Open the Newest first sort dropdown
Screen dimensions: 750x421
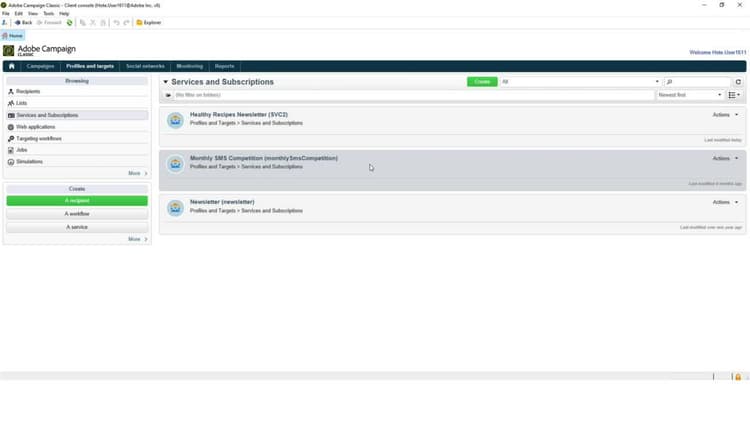point(689,95)
